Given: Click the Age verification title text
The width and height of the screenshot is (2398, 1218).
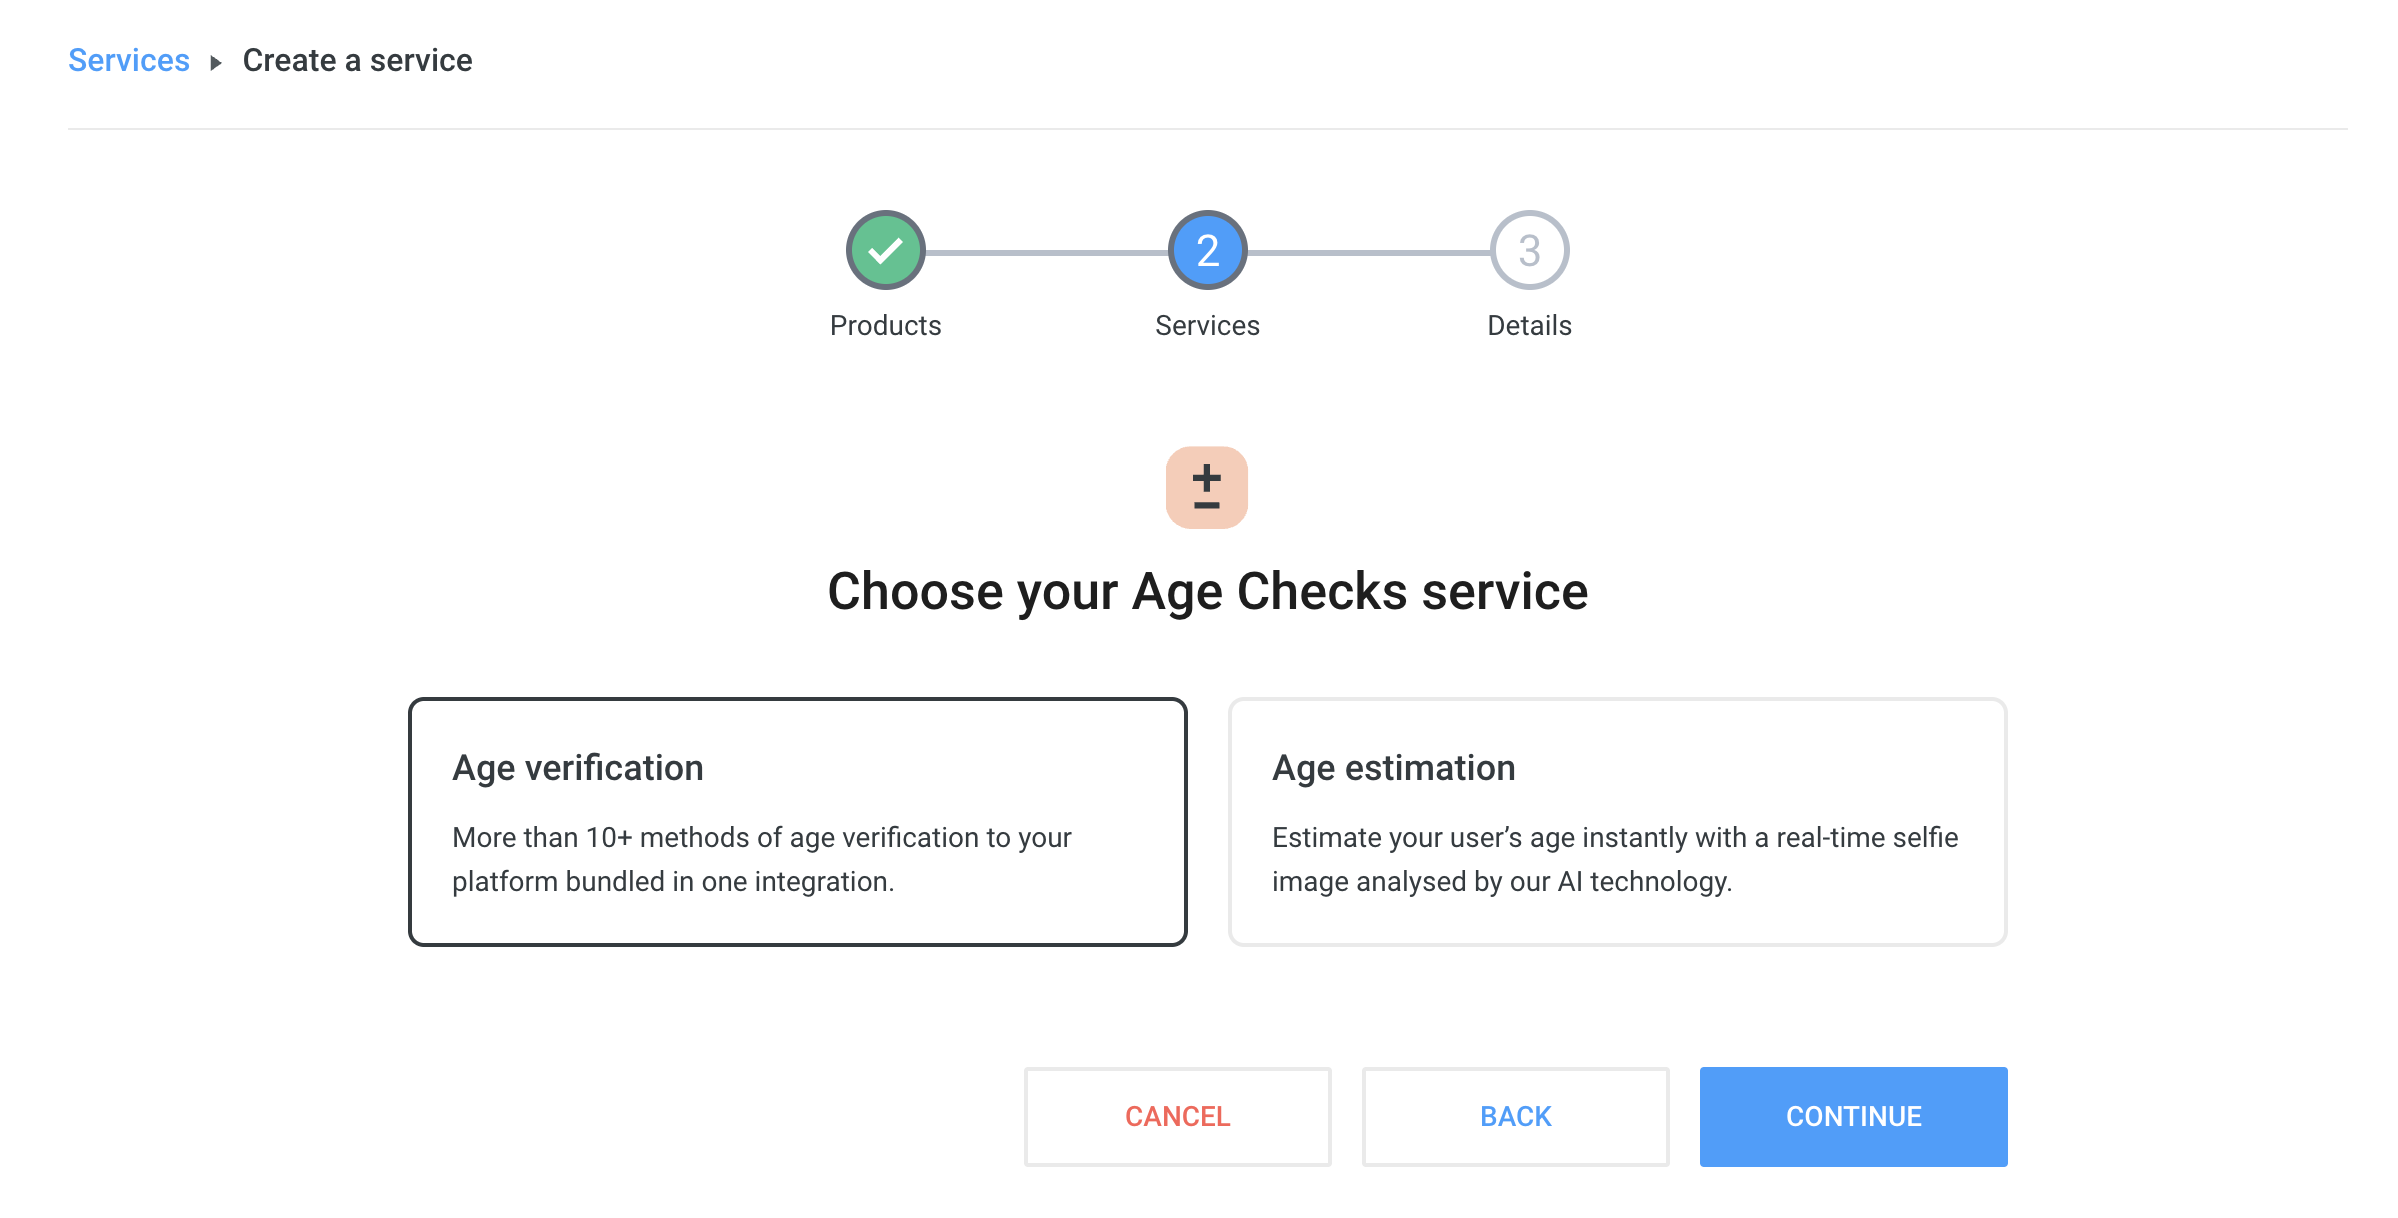Looking at the screenshot, I should 578,768.
